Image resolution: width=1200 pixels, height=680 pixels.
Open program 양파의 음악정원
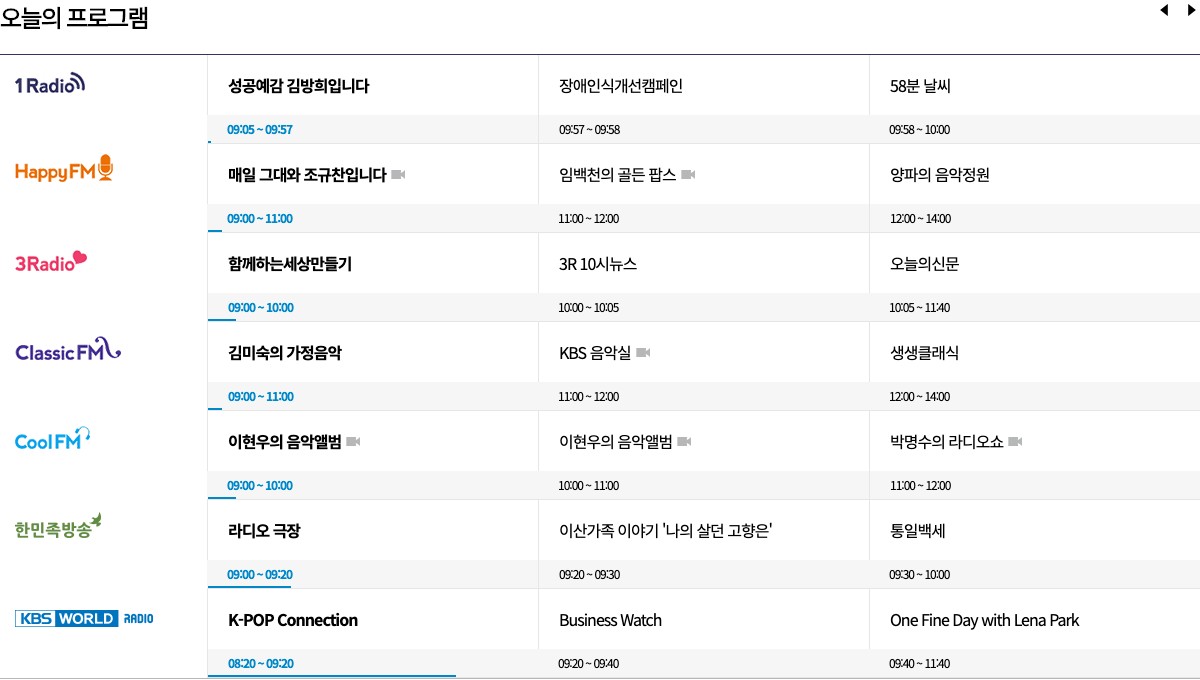[940, 175]
